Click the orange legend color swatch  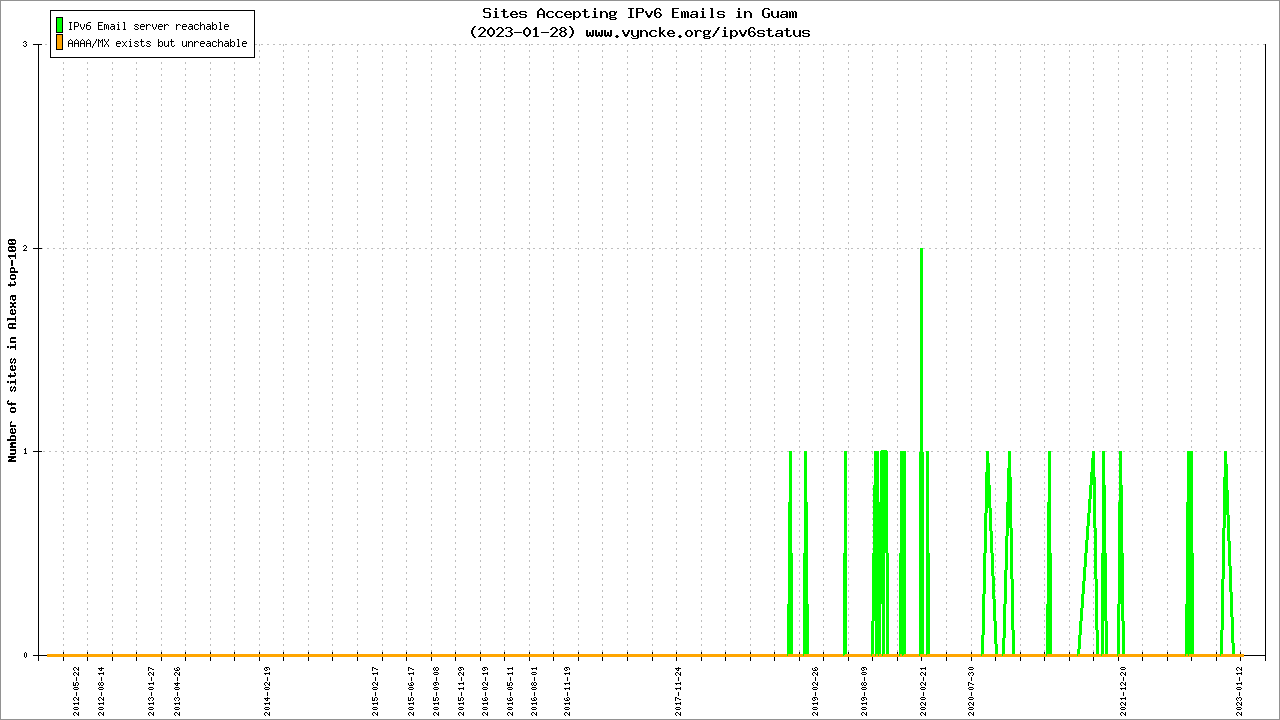coord(59,43)
